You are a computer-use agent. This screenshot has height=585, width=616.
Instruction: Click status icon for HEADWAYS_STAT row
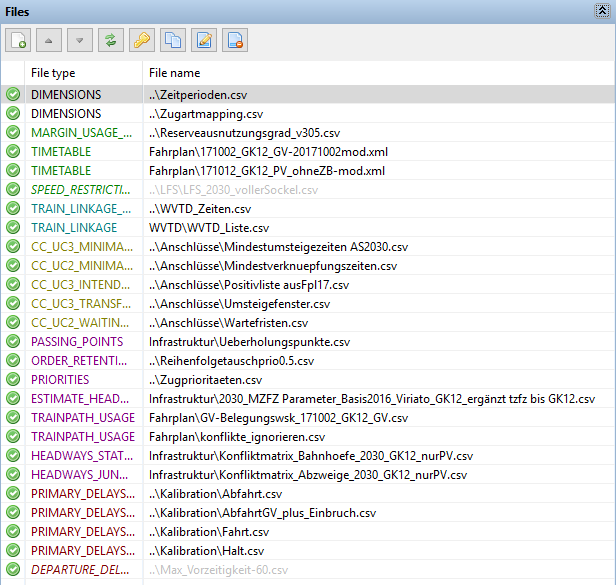(13, 455)
